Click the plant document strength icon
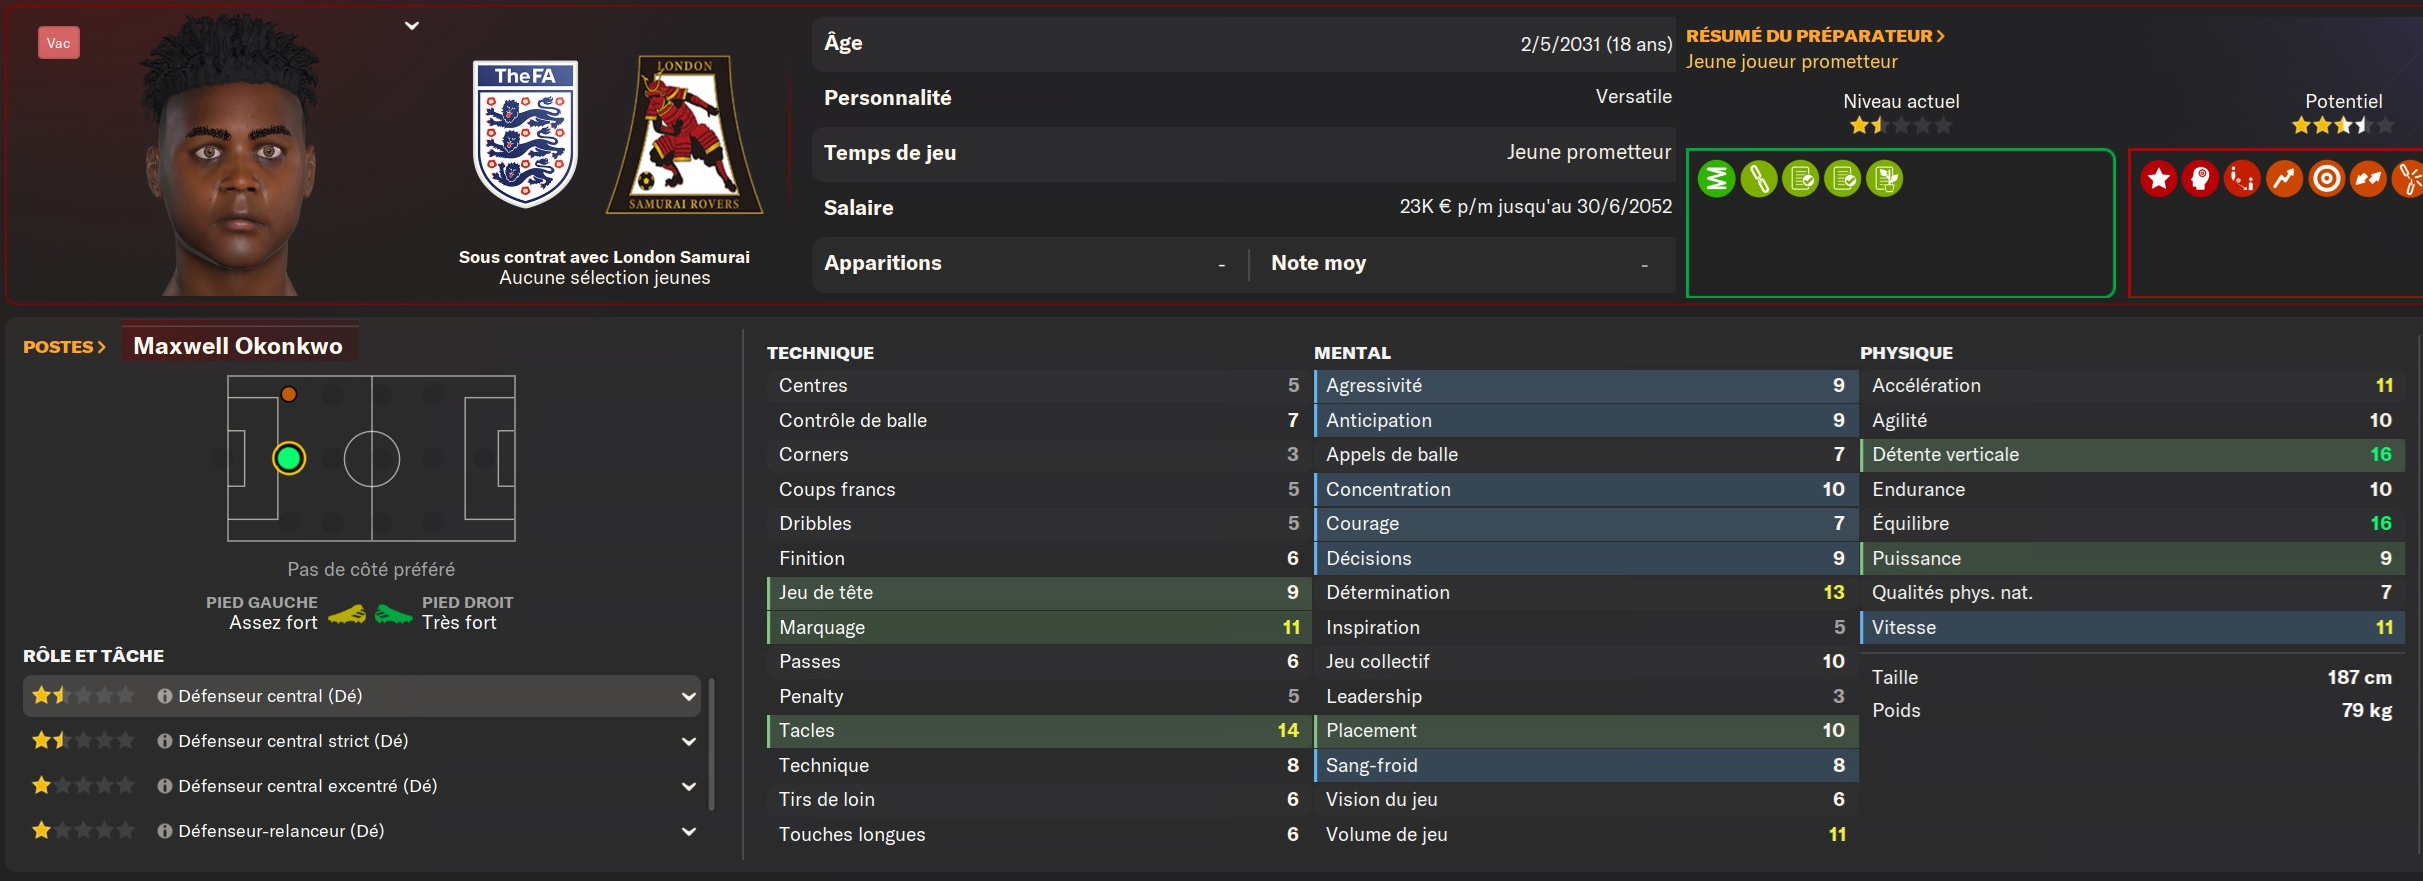Screen dimensions: 2423x881 pos(1884,179)
